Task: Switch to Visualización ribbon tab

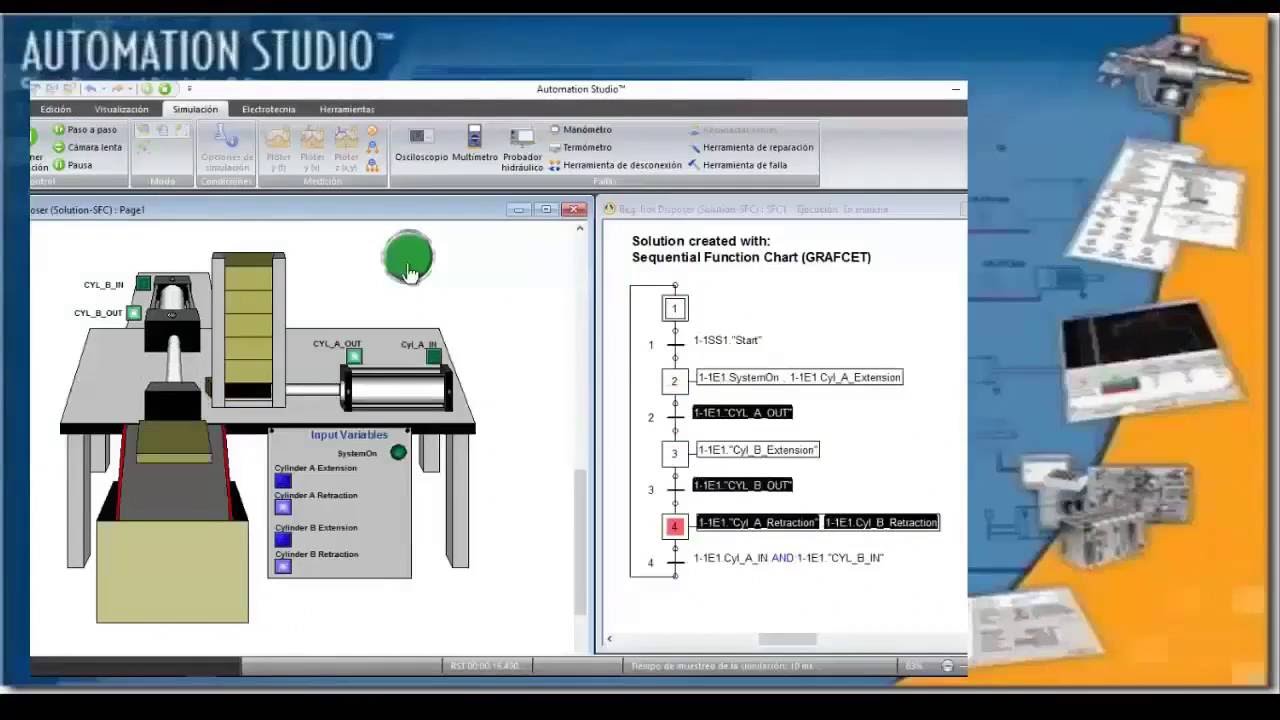Action: tap(121, 109)
